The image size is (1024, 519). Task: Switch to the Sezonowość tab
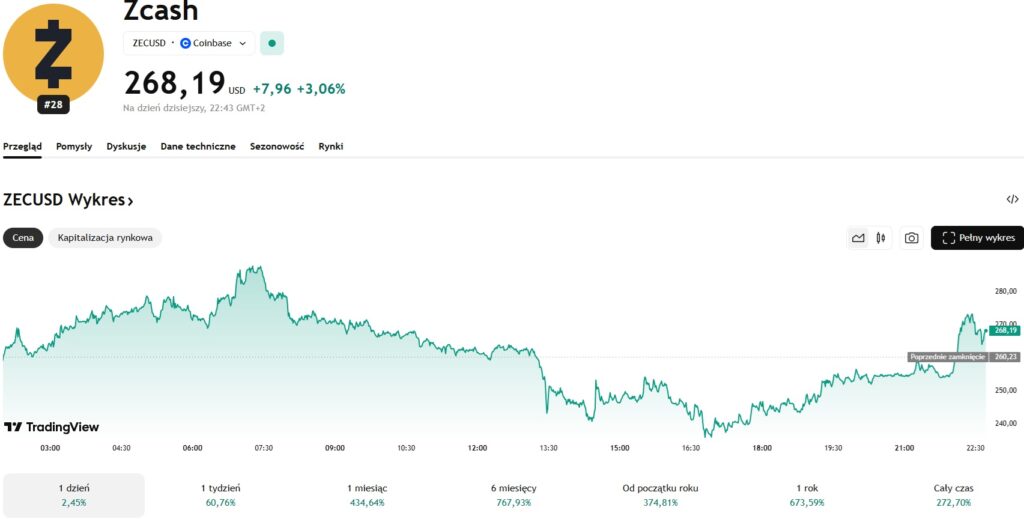pyautogui.click(x=277, y=146)
